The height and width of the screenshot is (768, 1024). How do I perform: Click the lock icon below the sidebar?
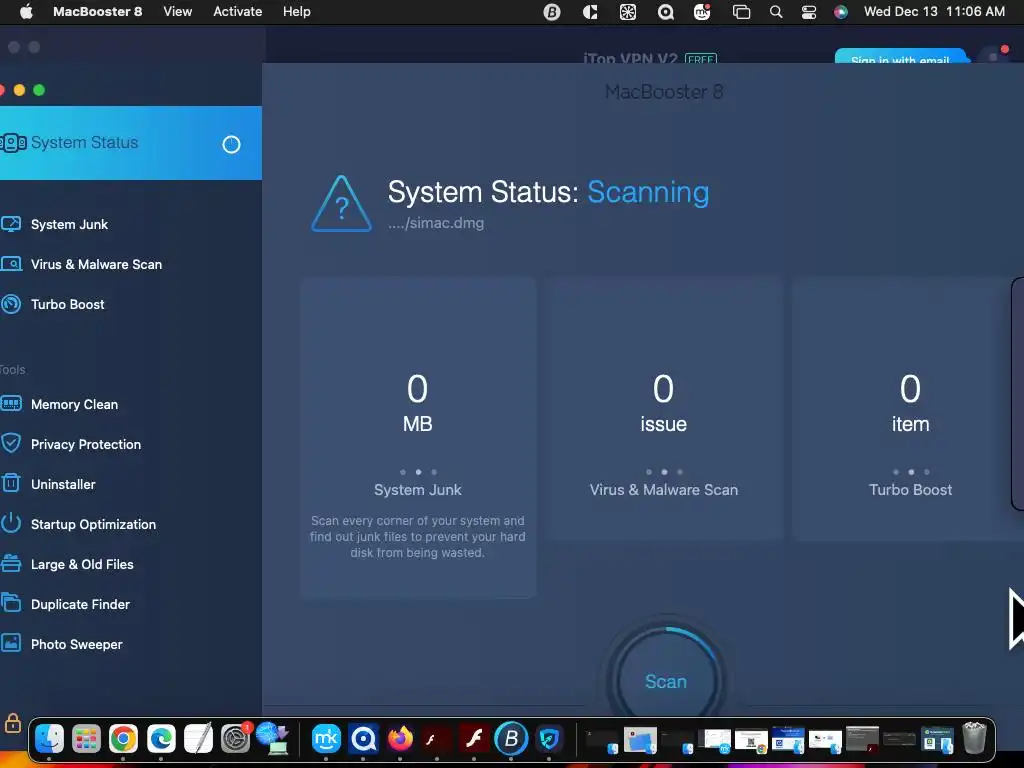click(x=12, y=723)
